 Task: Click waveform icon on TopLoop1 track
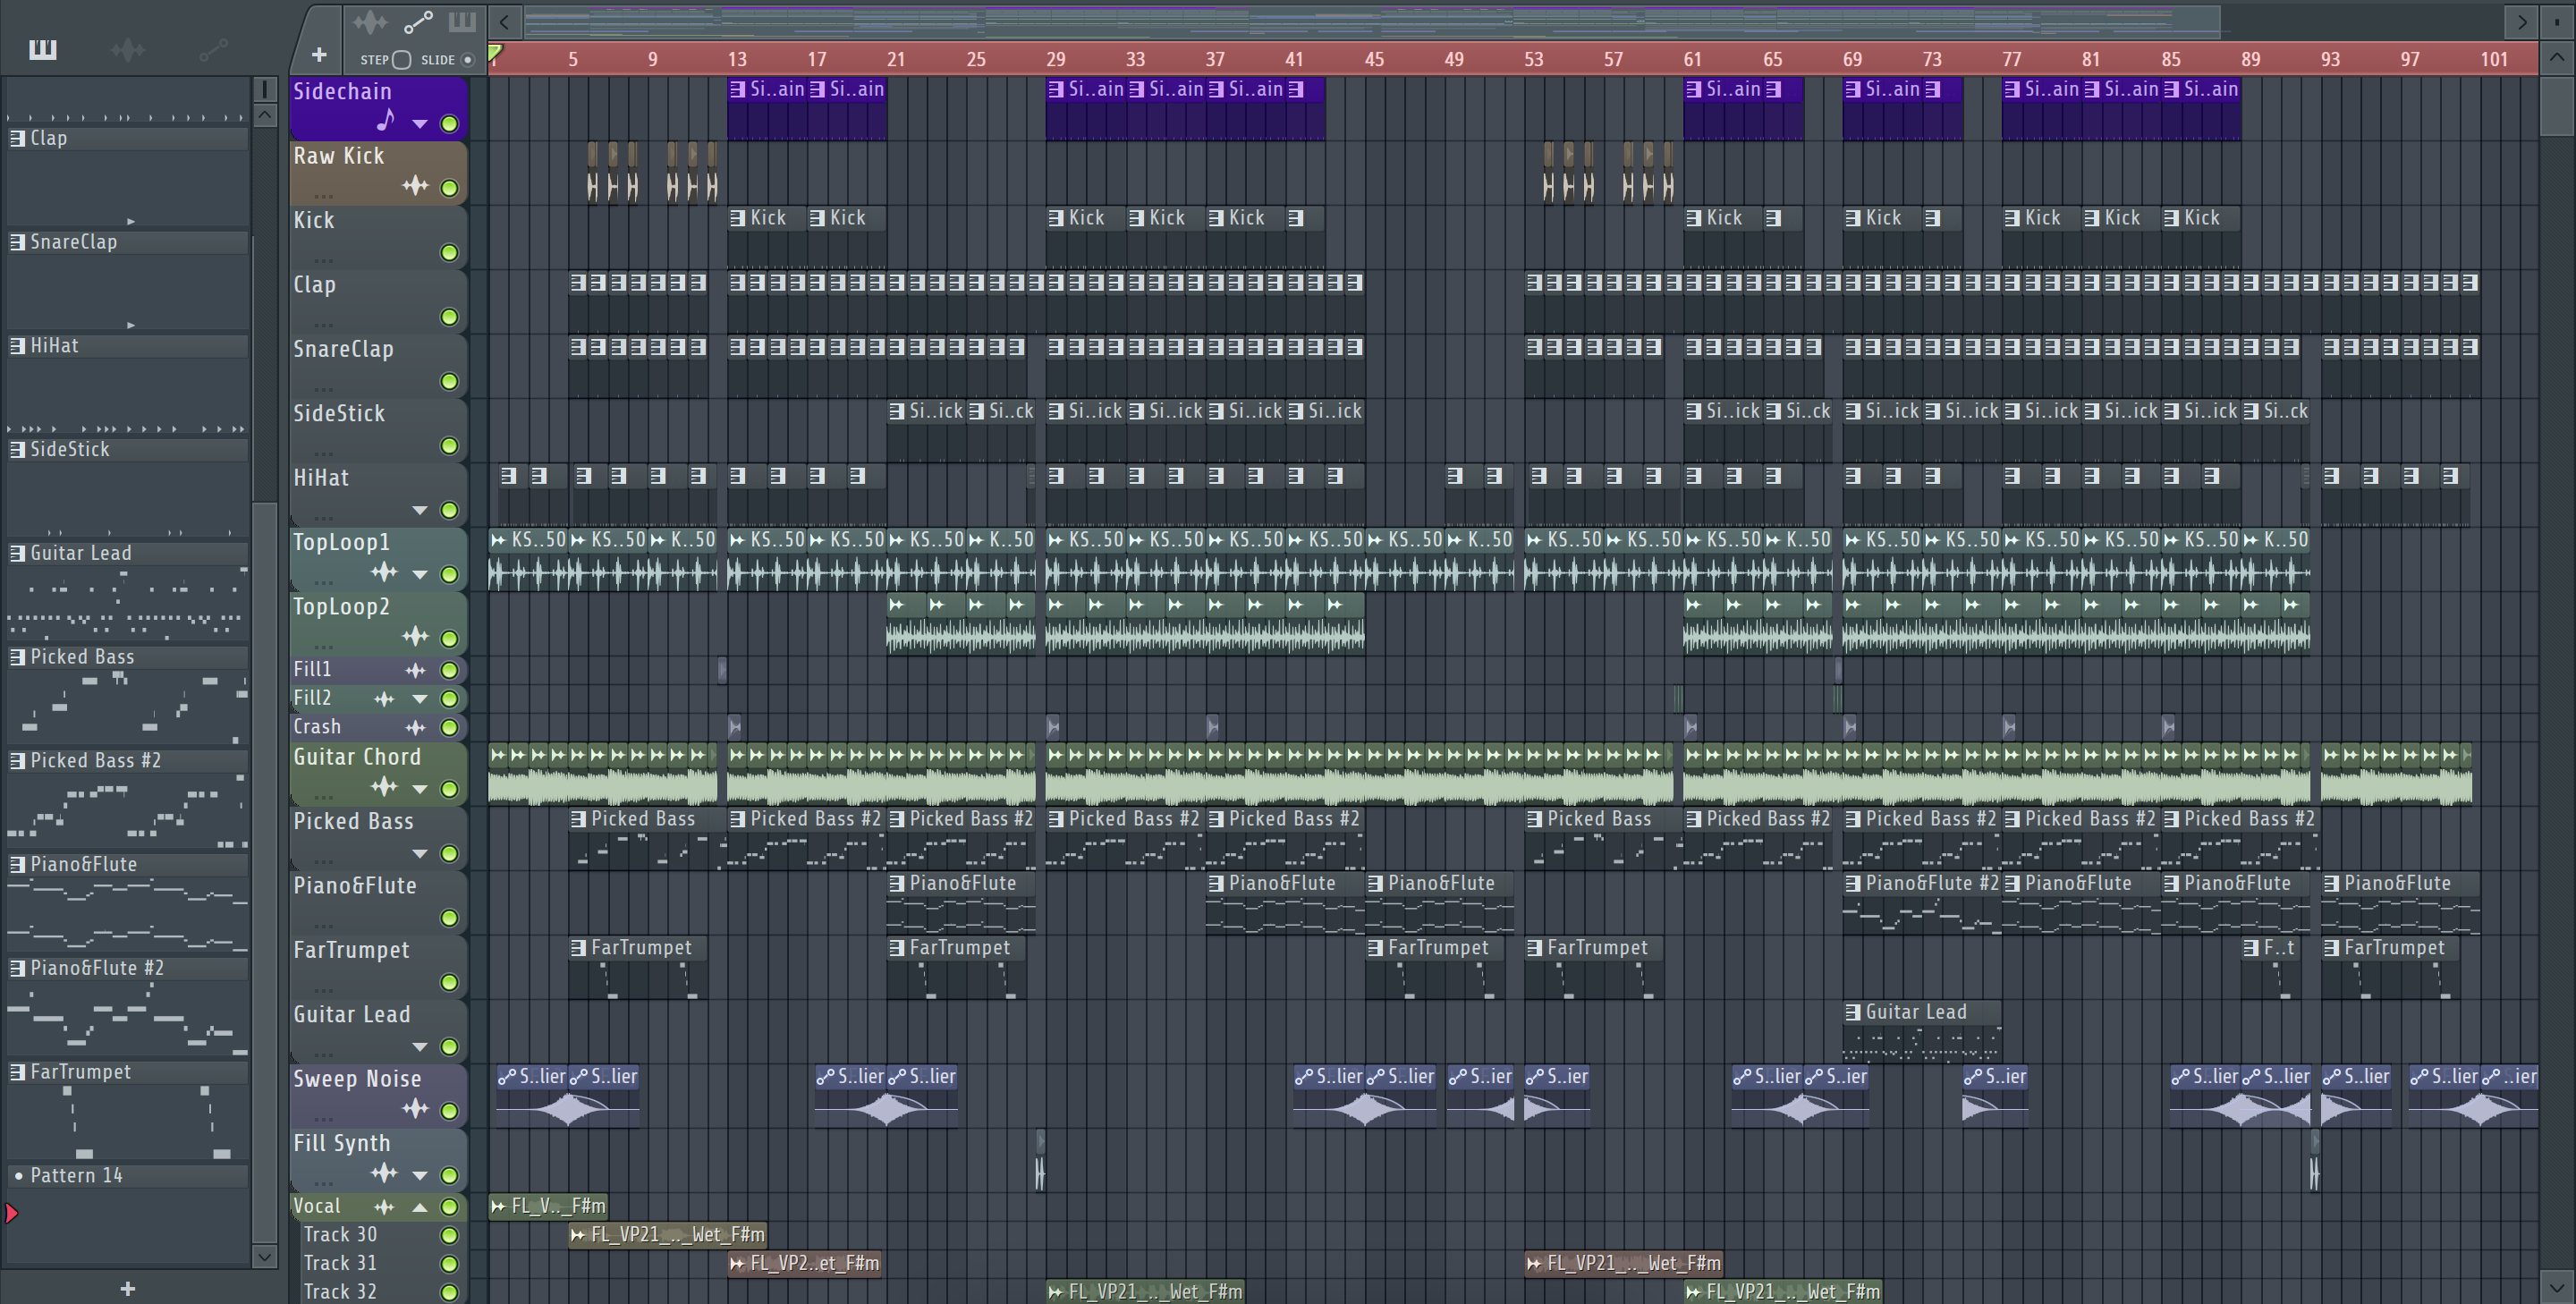point(385,573)
